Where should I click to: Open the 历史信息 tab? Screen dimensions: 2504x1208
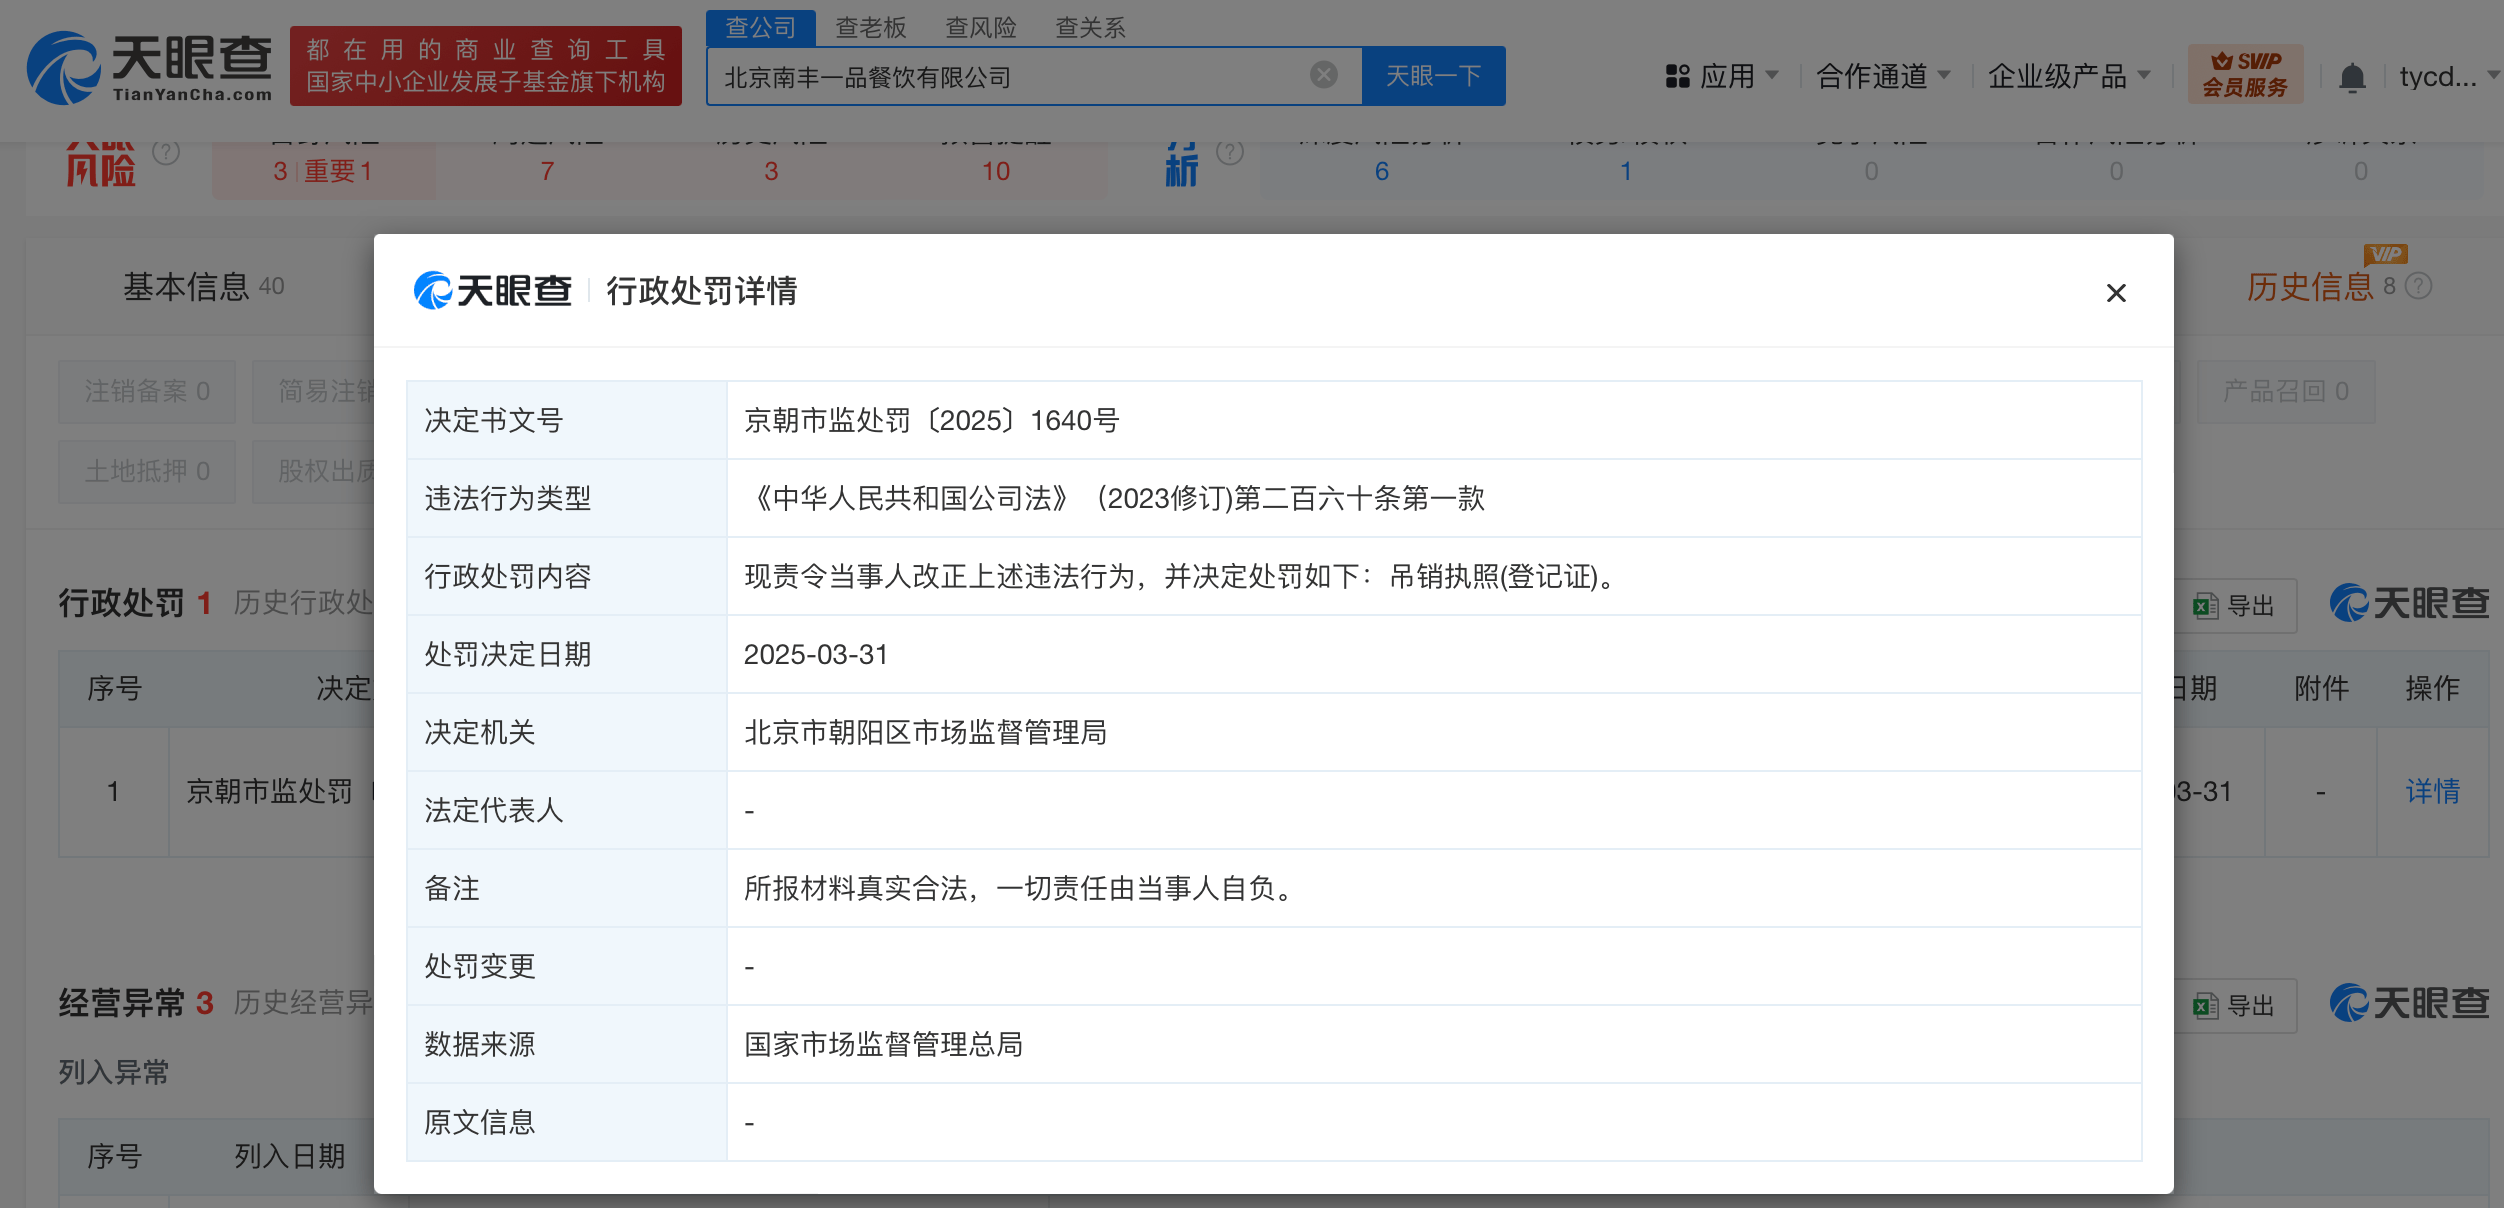(2308, 287)
